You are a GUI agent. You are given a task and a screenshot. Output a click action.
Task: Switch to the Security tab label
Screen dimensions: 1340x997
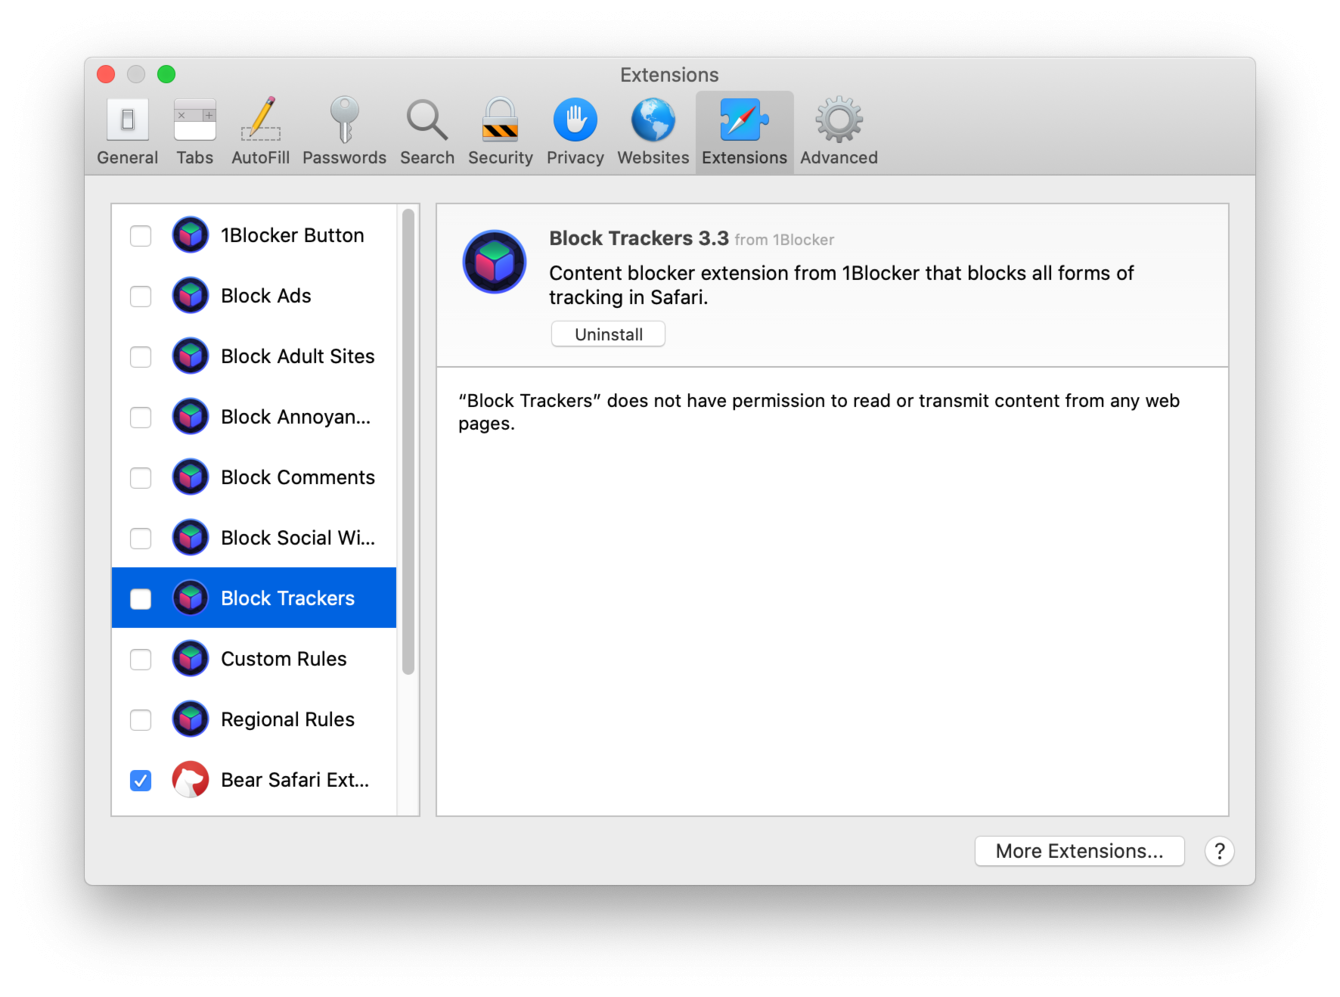(x=500, y=158)
